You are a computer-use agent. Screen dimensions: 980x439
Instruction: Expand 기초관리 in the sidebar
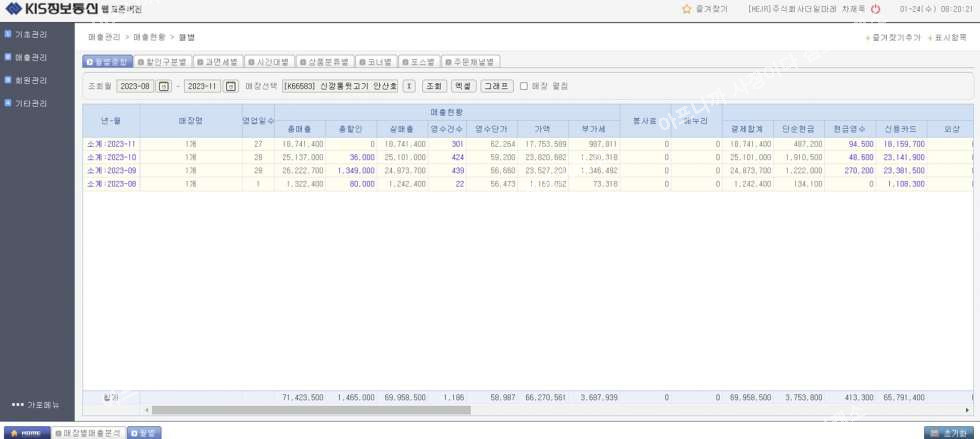(32, 34)
